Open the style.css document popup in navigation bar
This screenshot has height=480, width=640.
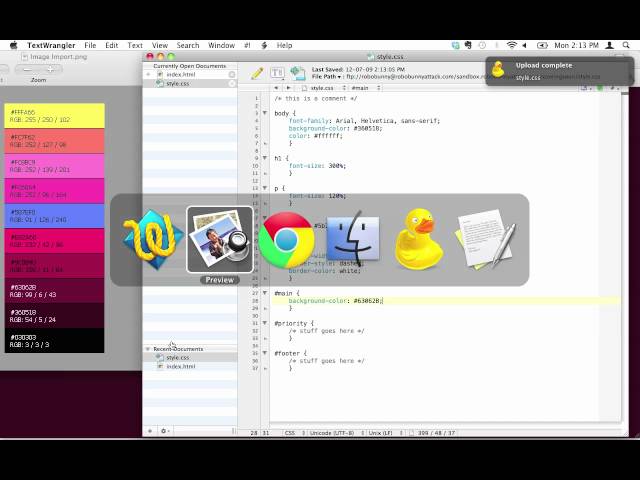324,88
